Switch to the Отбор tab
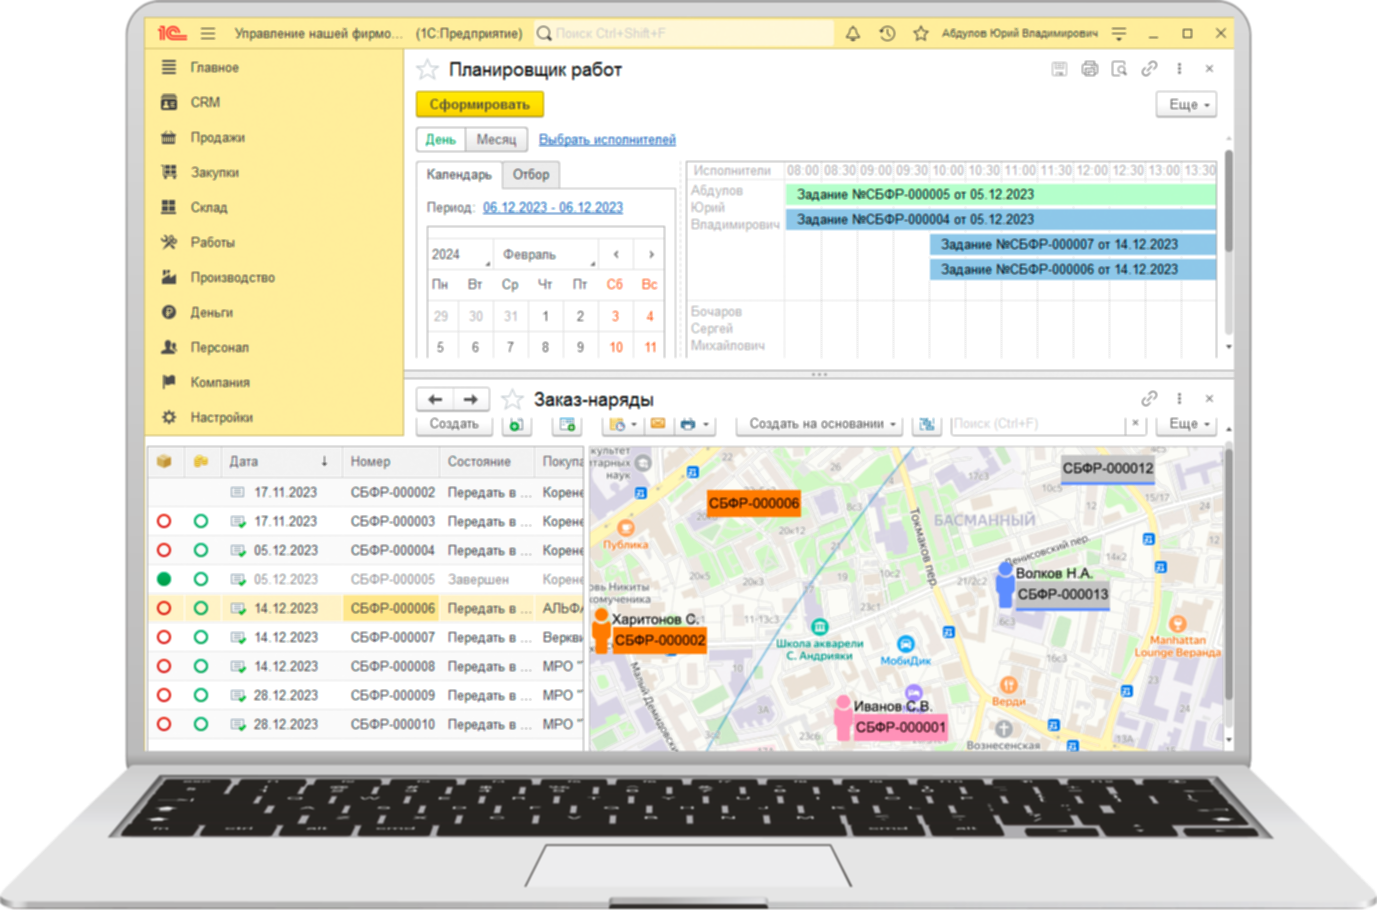Viewport: 1377px width, 918px height. point(531,174)
